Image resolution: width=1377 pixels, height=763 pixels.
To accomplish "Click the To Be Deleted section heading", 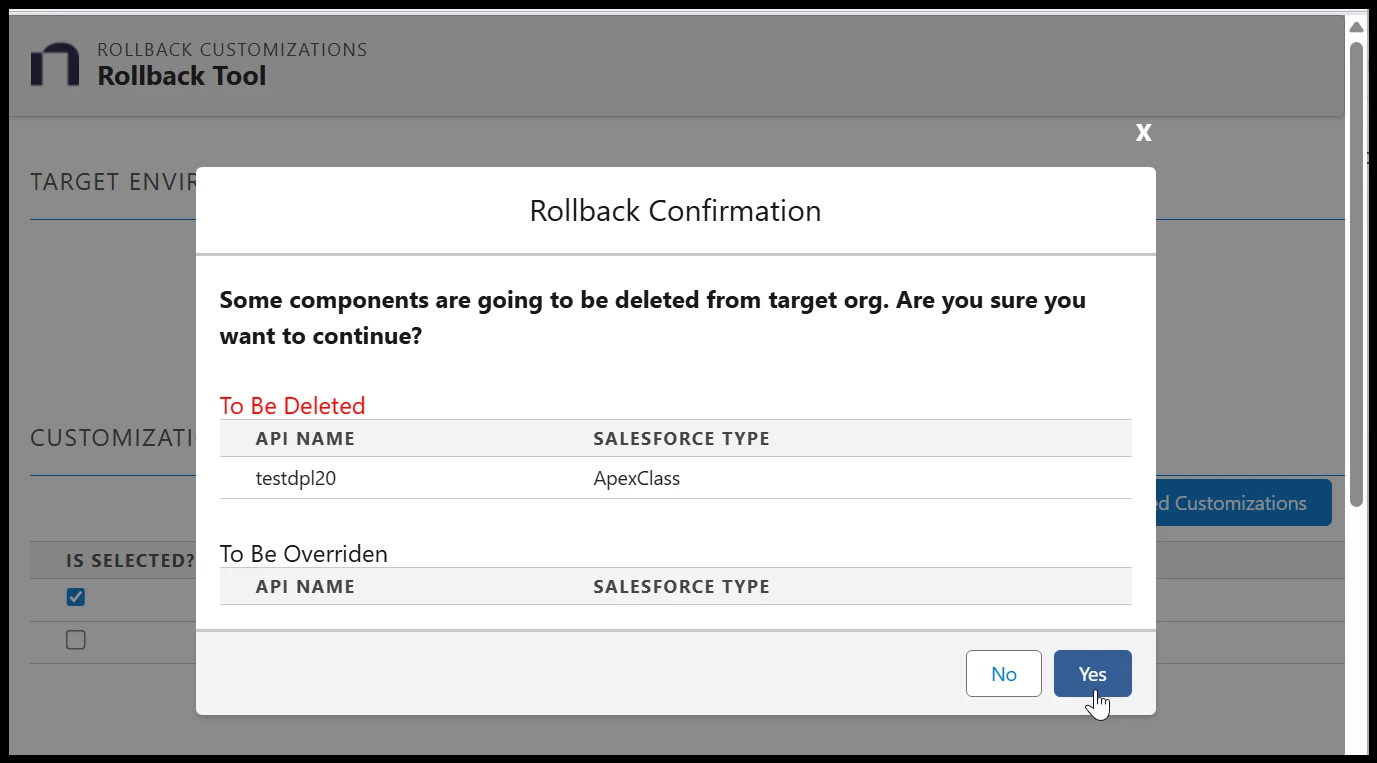I will click(x=292, y=405).
